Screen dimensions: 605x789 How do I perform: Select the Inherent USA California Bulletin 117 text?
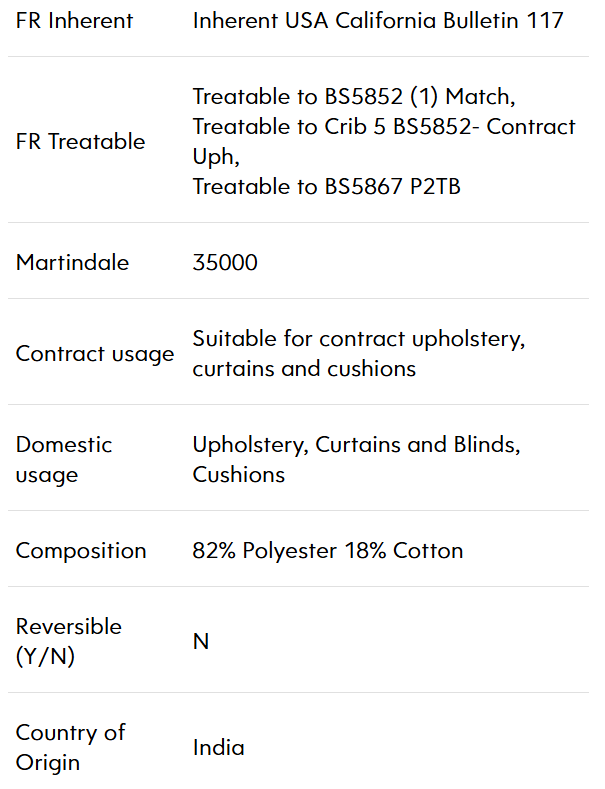click(378, 21)
